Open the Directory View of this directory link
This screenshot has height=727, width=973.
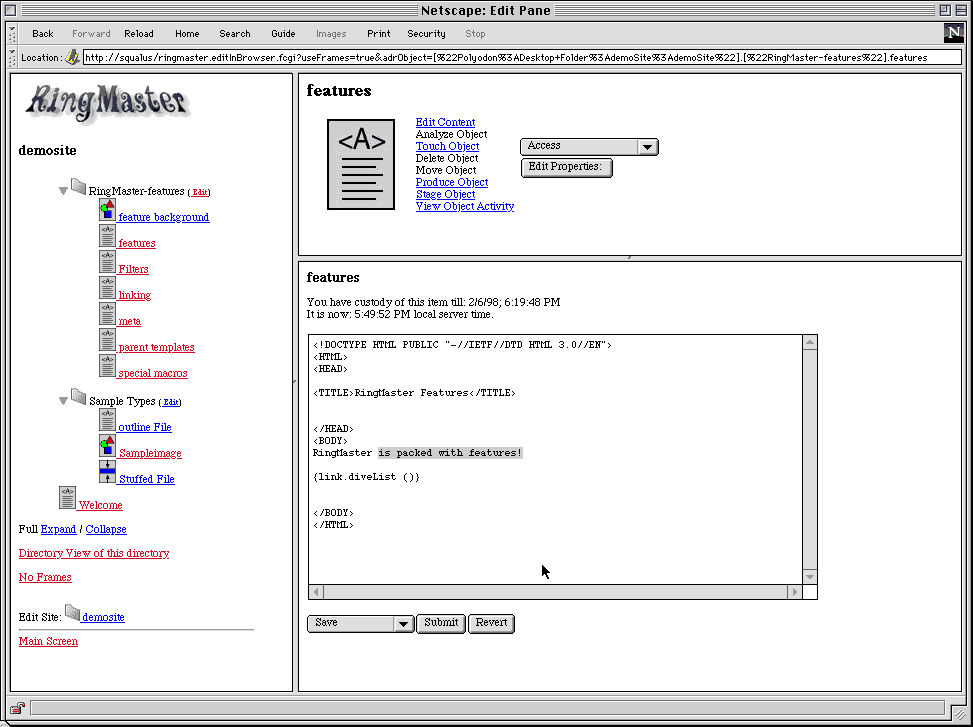pyautogui.click(x=94, y=553)
